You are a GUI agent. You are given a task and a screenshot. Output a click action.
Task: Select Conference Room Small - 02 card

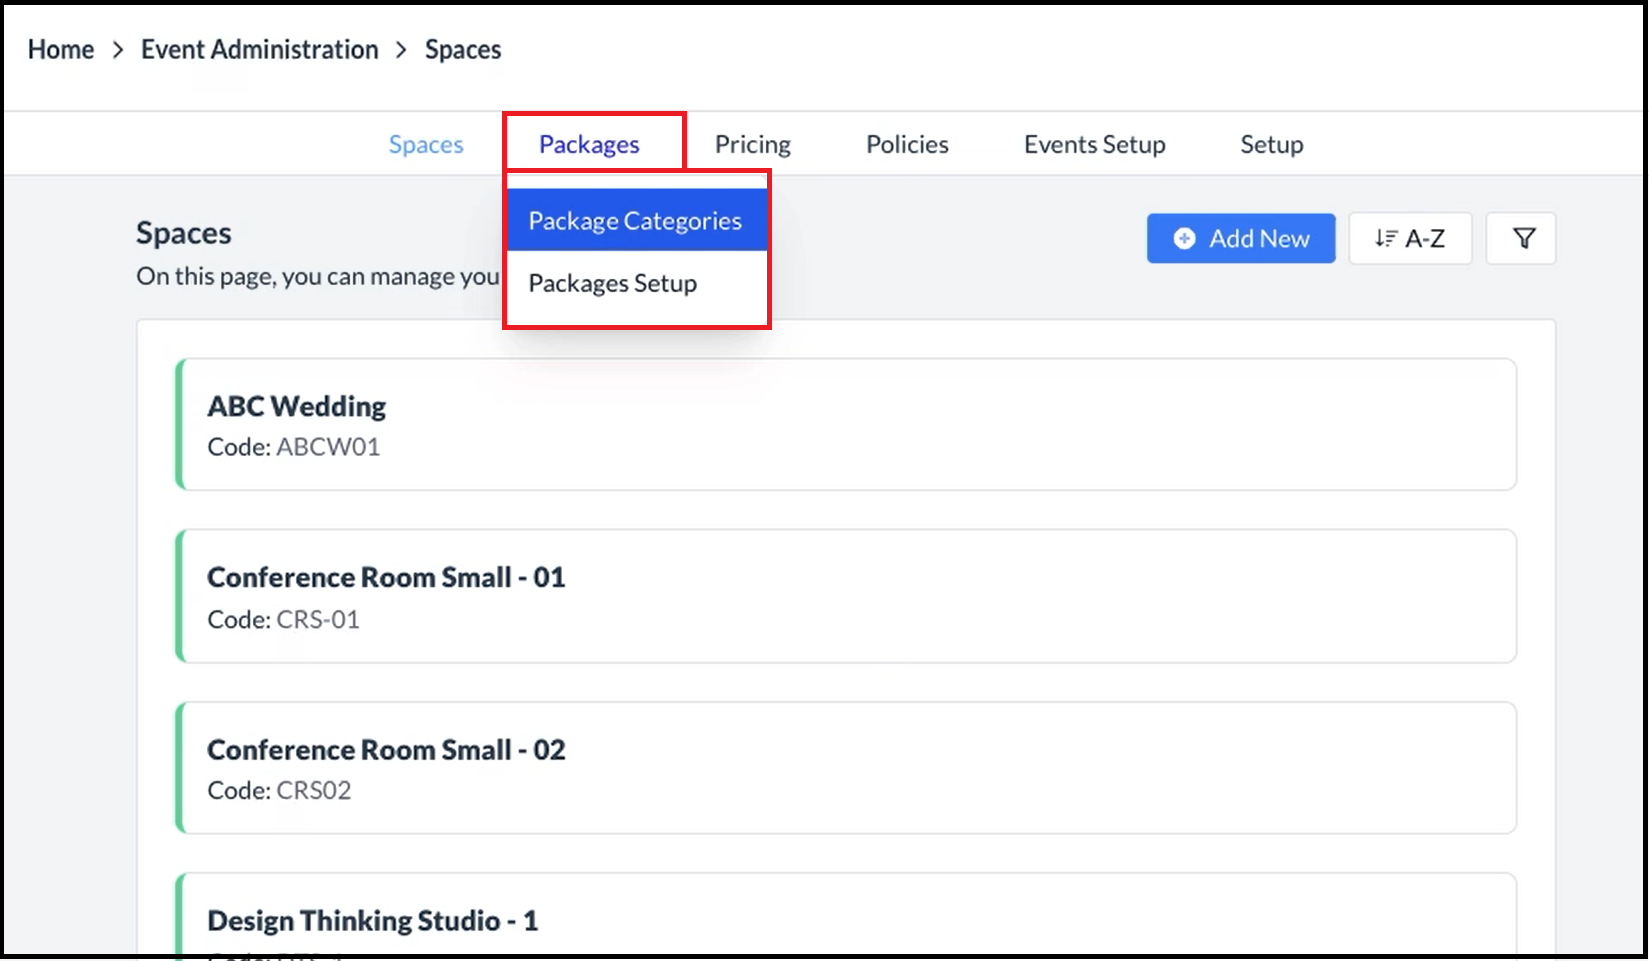(x=845, y=768)
